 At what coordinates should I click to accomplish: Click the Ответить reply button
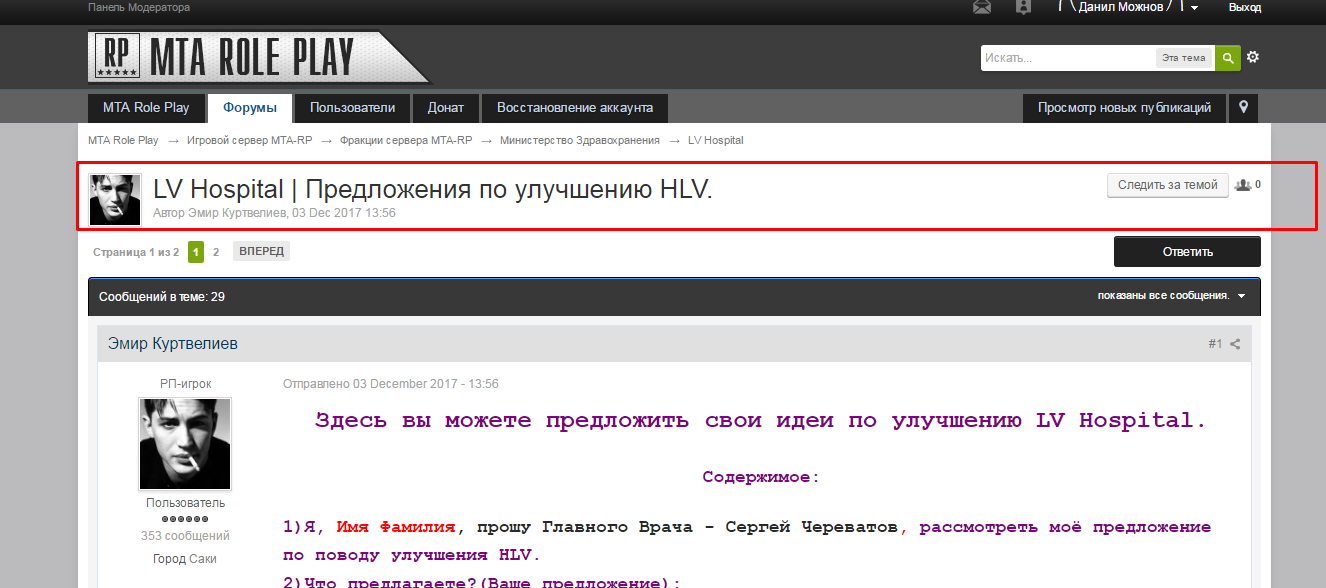(1187, 252)
